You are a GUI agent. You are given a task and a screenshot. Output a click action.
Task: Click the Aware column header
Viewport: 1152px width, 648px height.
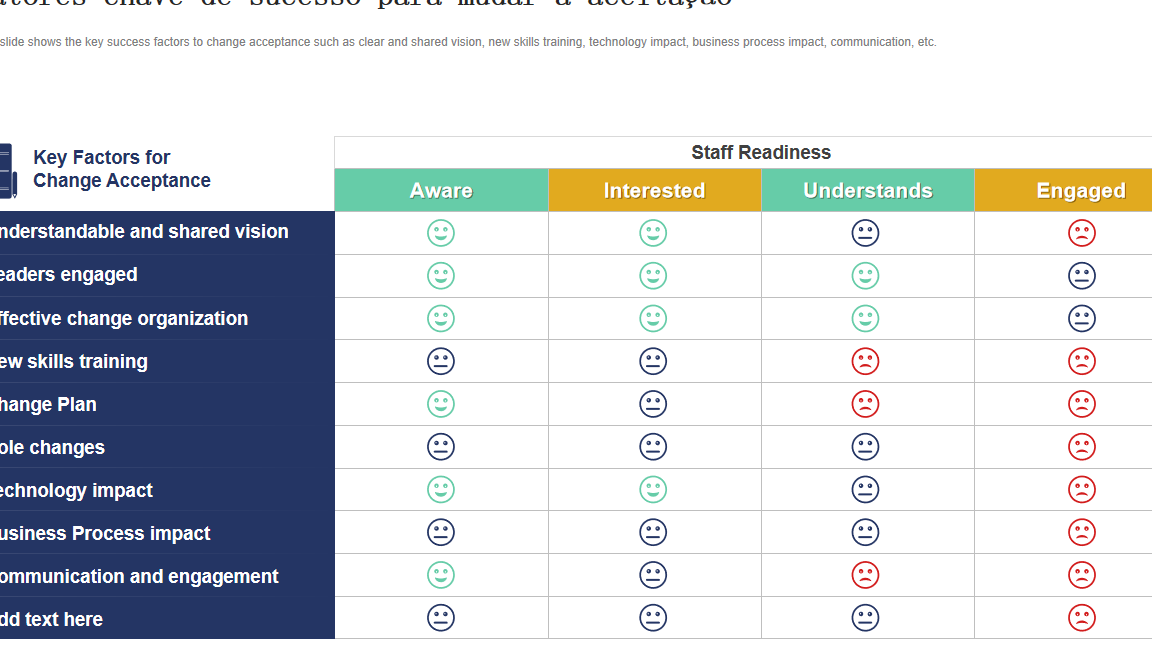point(442,190)
